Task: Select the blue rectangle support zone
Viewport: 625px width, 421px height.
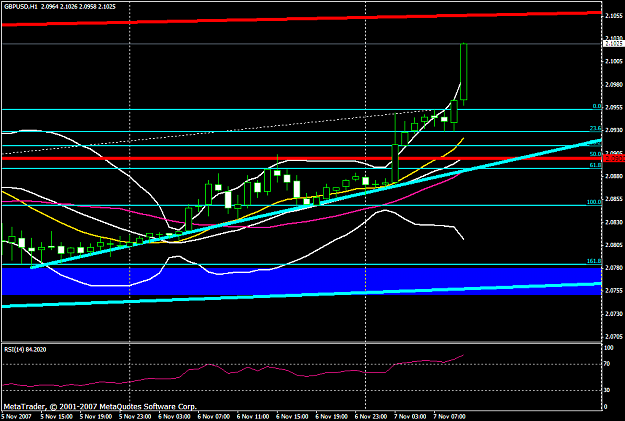Action: [302, 281]
